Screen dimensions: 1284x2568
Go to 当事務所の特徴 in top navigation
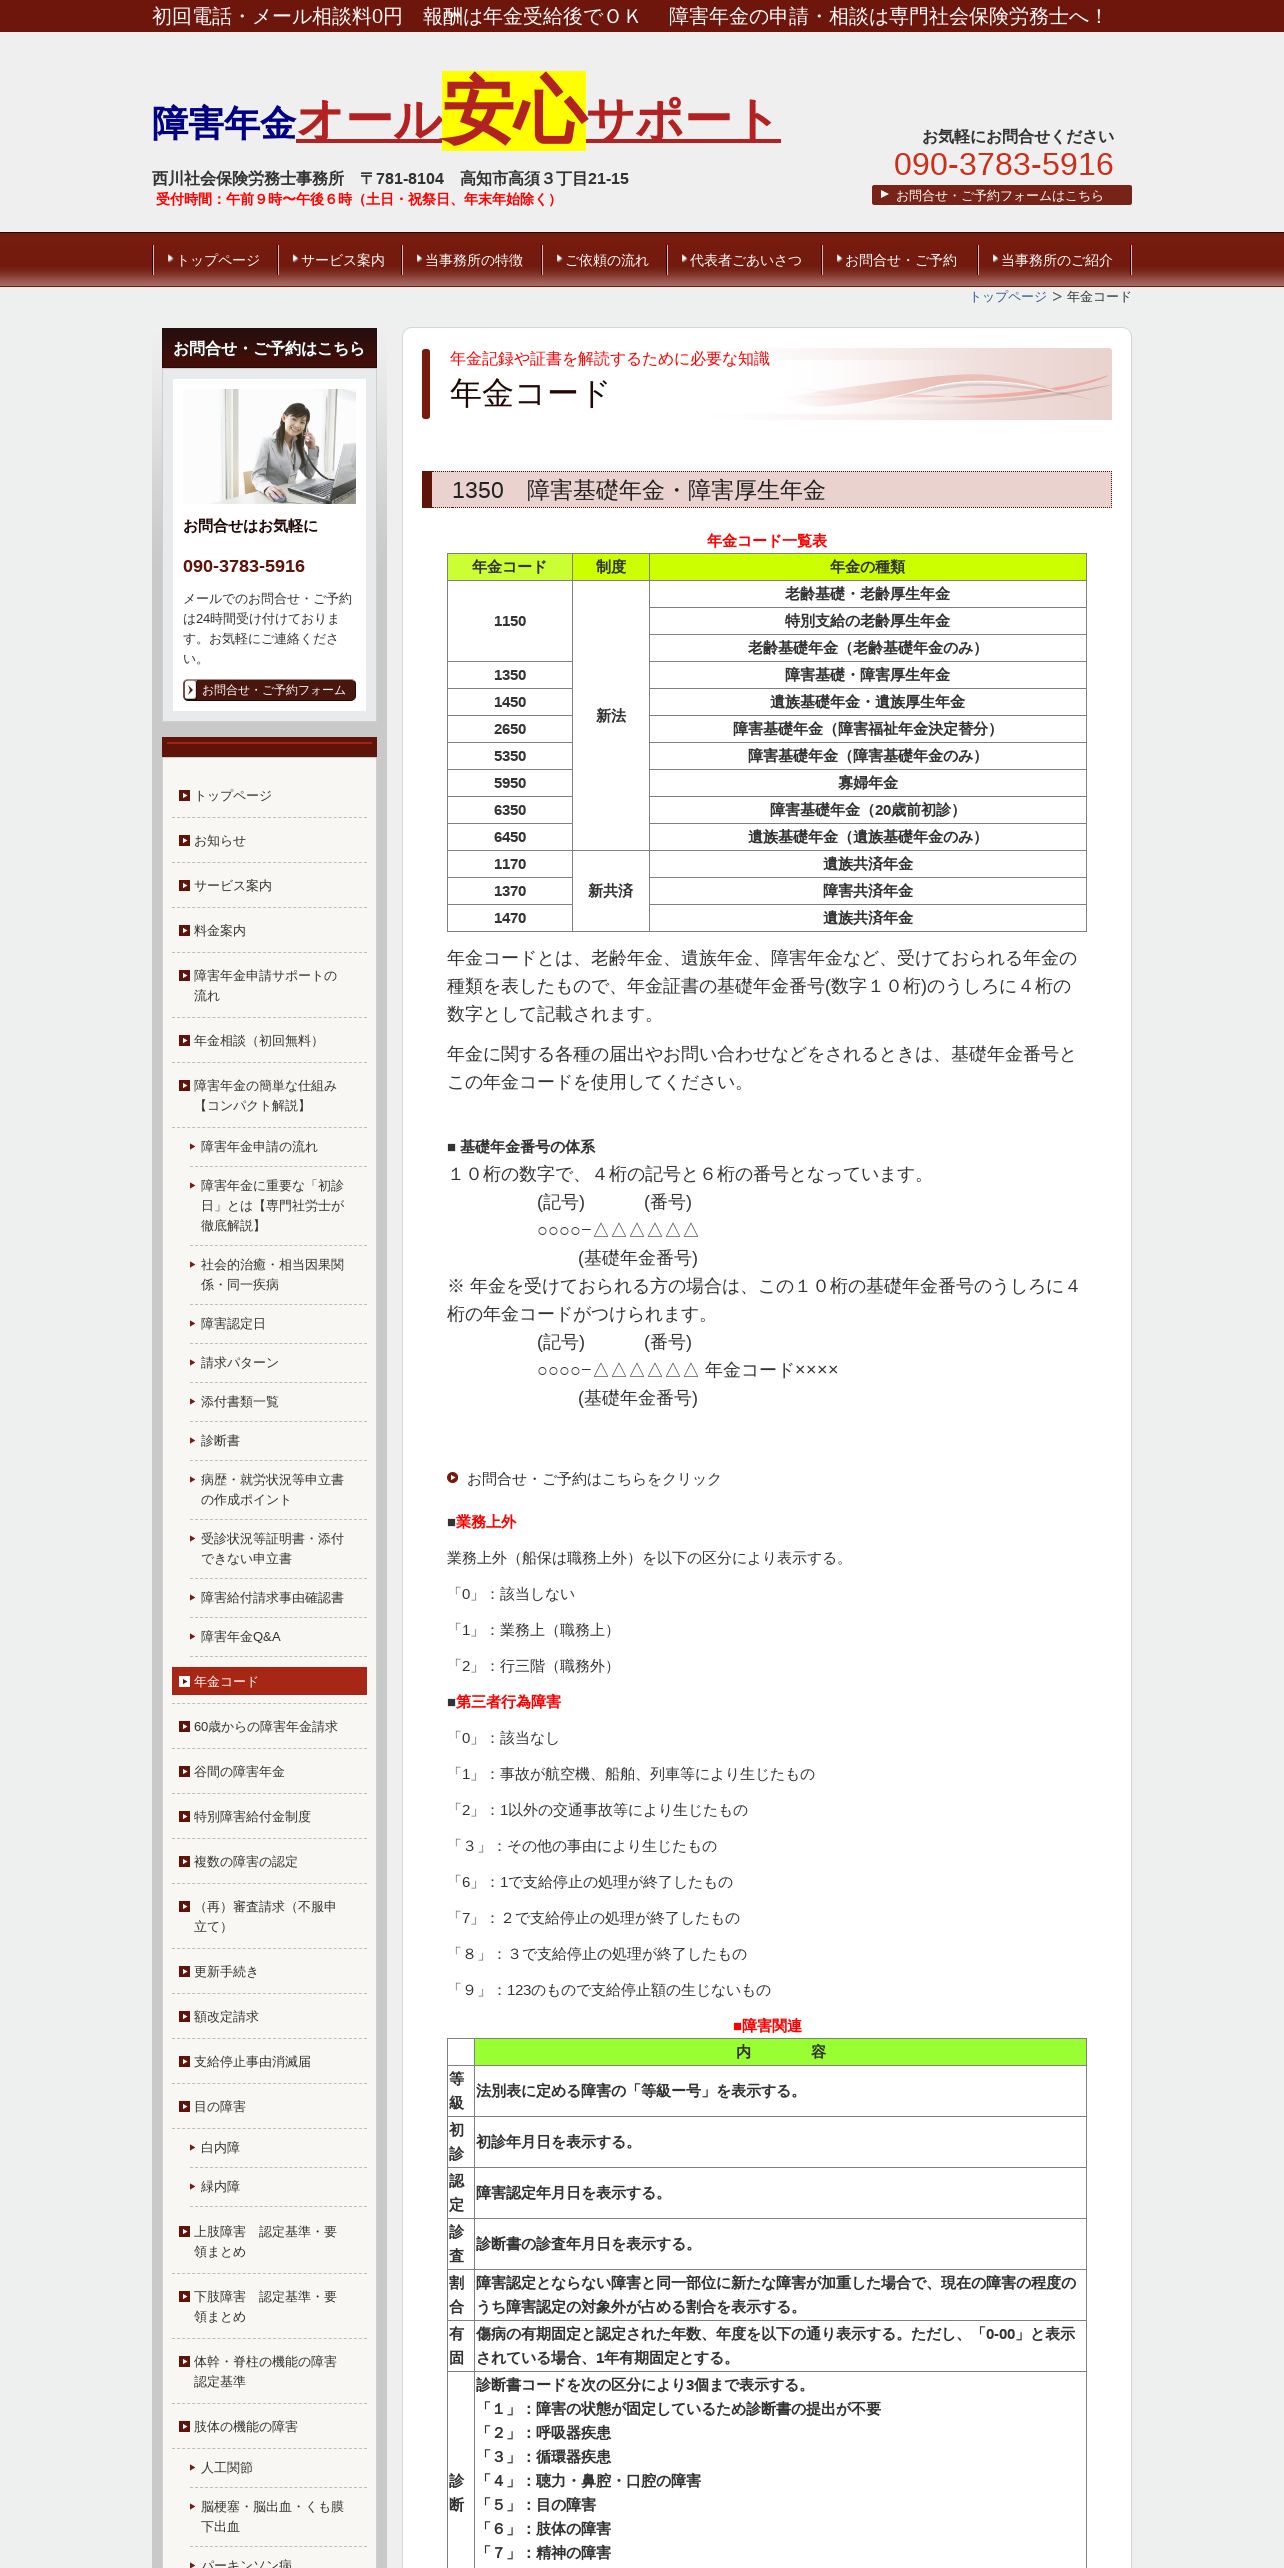(x=472, y=260)
